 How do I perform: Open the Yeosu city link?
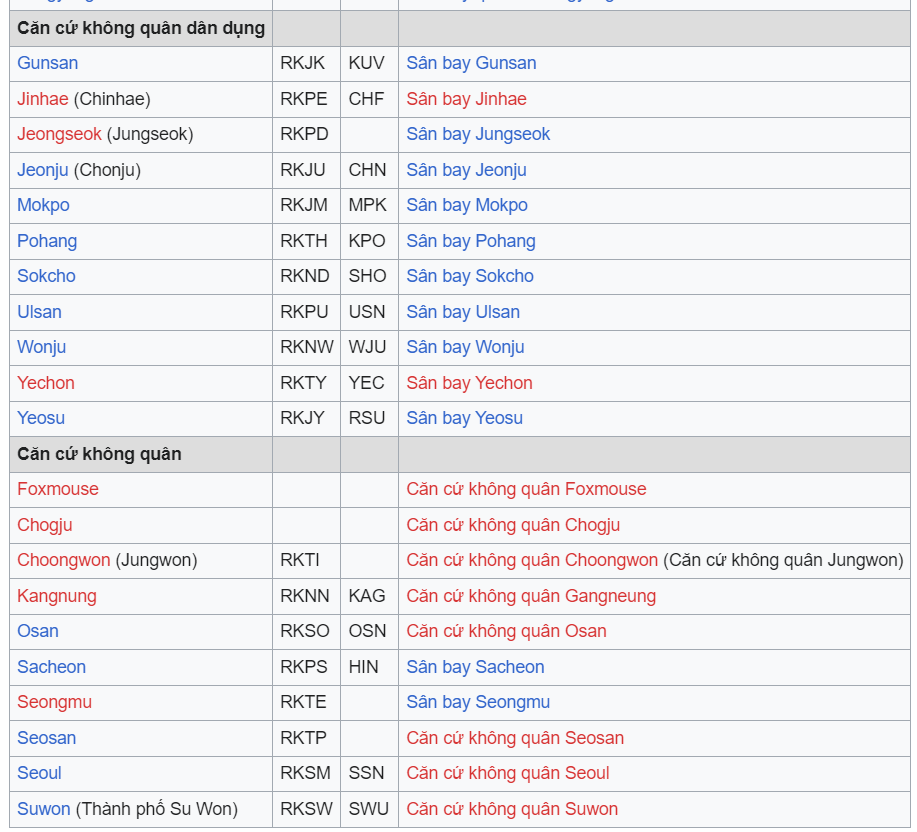41,418
